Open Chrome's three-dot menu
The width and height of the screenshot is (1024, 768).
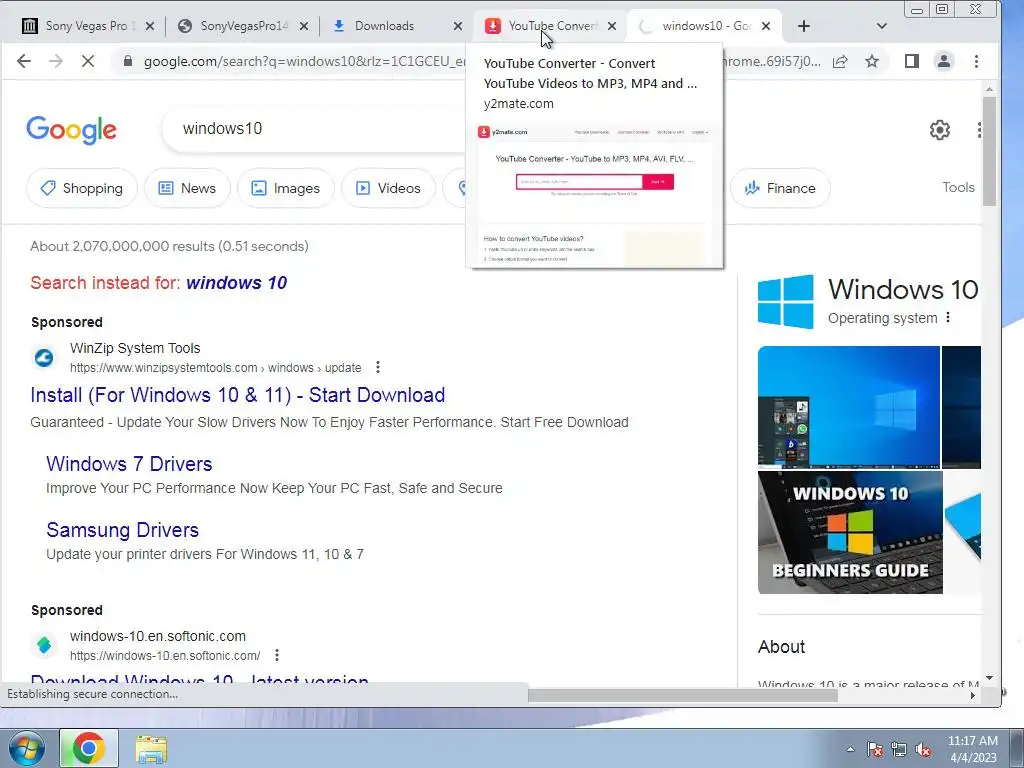click(976, 61)
